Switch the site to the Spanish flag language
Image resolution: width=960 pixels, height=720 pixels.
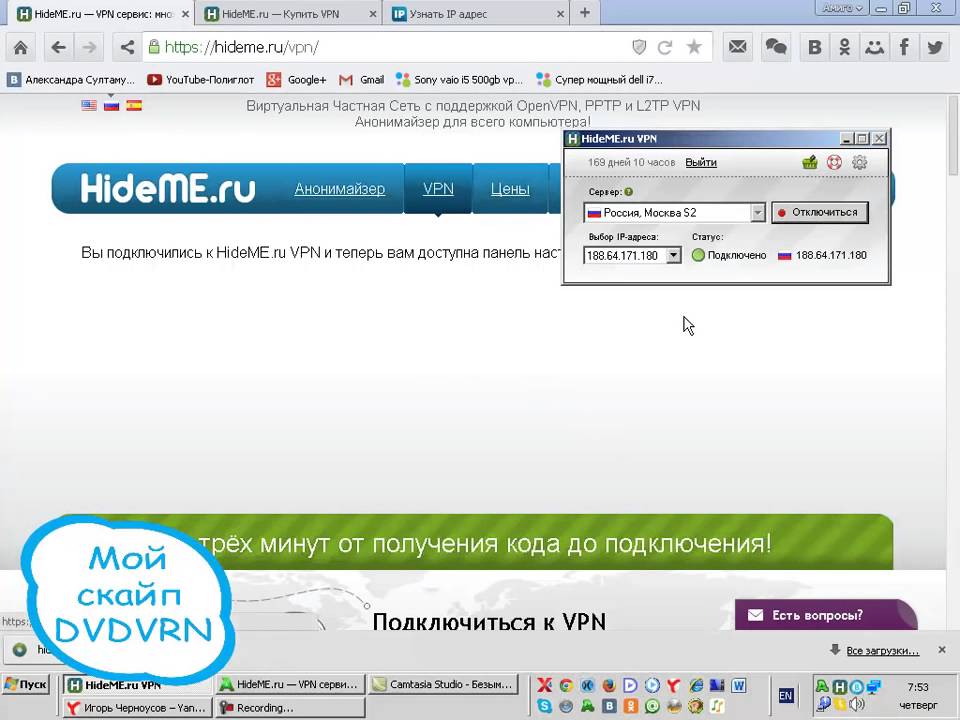click(x=134, y=105)
